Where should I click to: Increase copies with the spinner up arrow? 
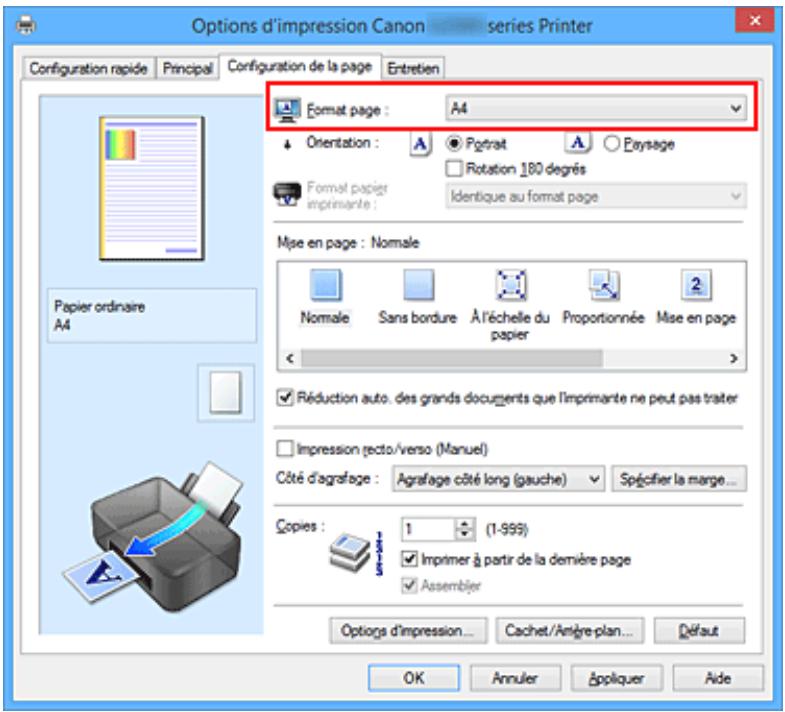point(465,523)
